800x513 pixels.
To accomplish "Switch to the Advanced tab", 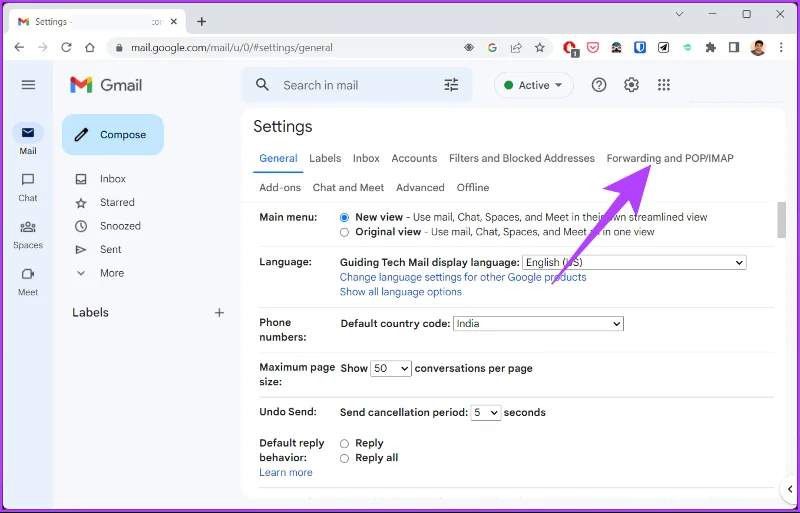I will point(420,187).
